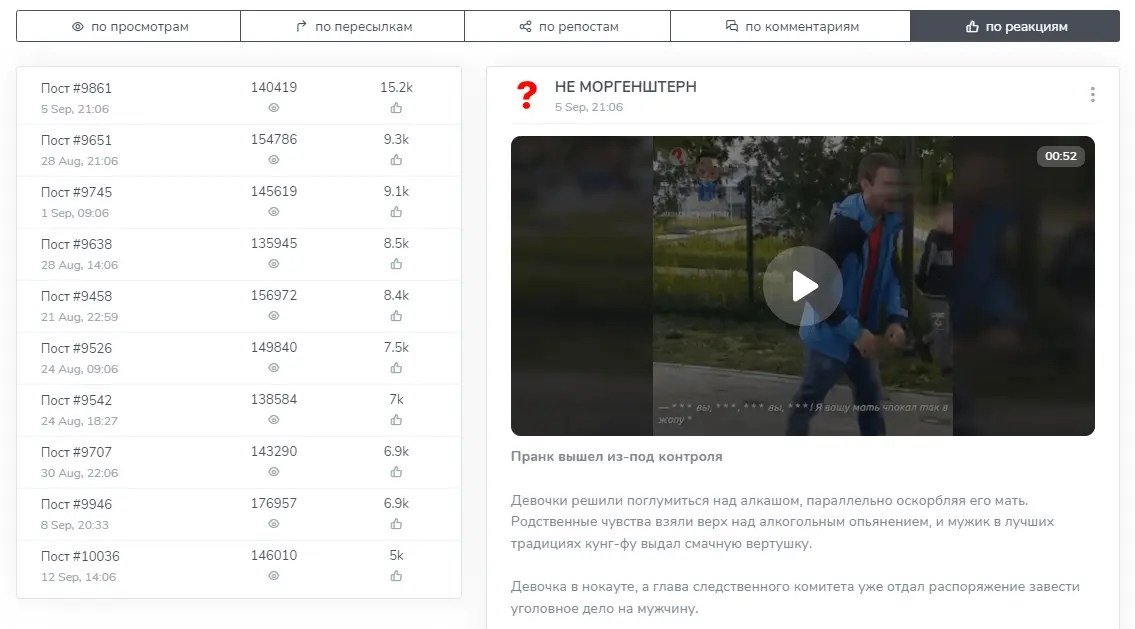Viewport: 1135px width, 629px height.
Task: Switch to the 'по просмотрам' tab
Action: tap(129, 27)
